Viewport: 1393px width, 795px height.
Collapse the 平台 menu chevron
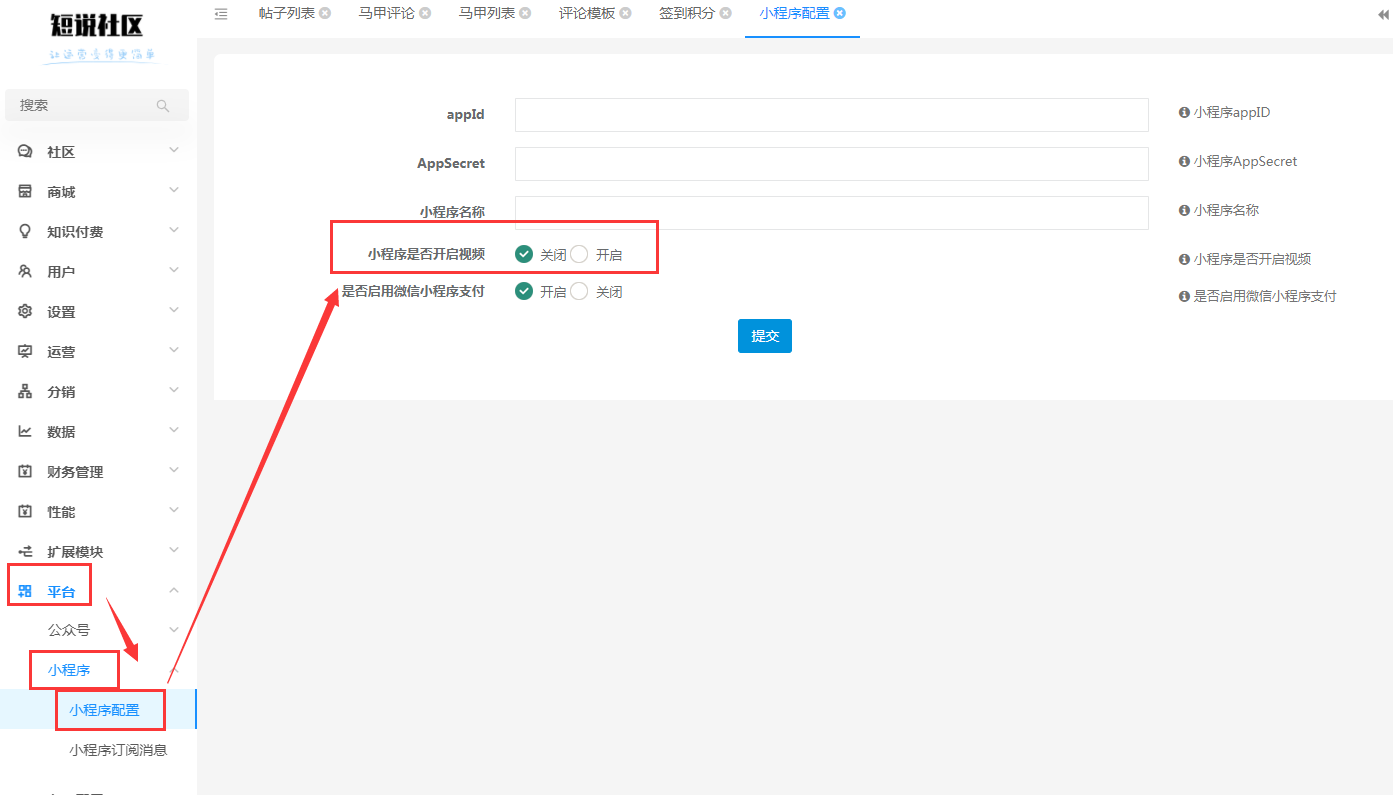click(174, 590)
